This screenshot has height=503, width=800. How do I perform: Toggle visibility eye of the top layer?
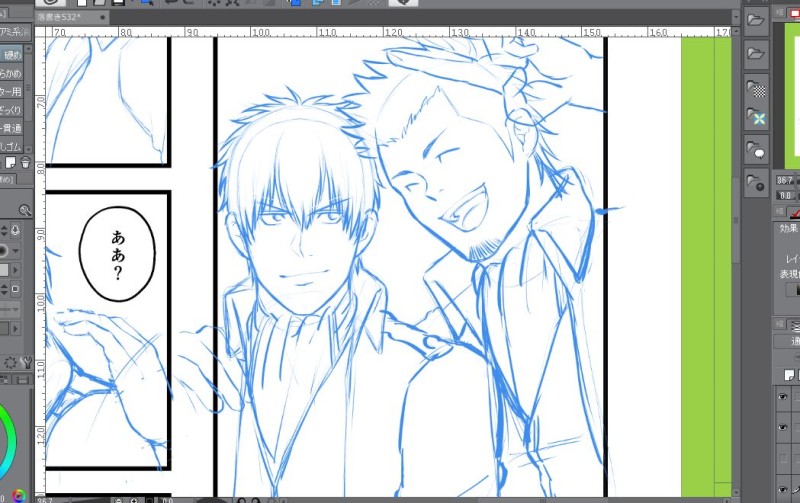click(783, 396)
